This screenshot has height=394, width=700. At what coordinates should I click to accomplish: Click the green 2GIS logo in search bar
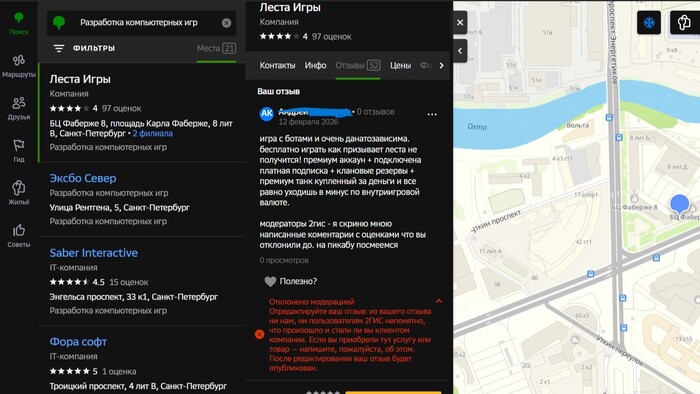coord(59,23)
